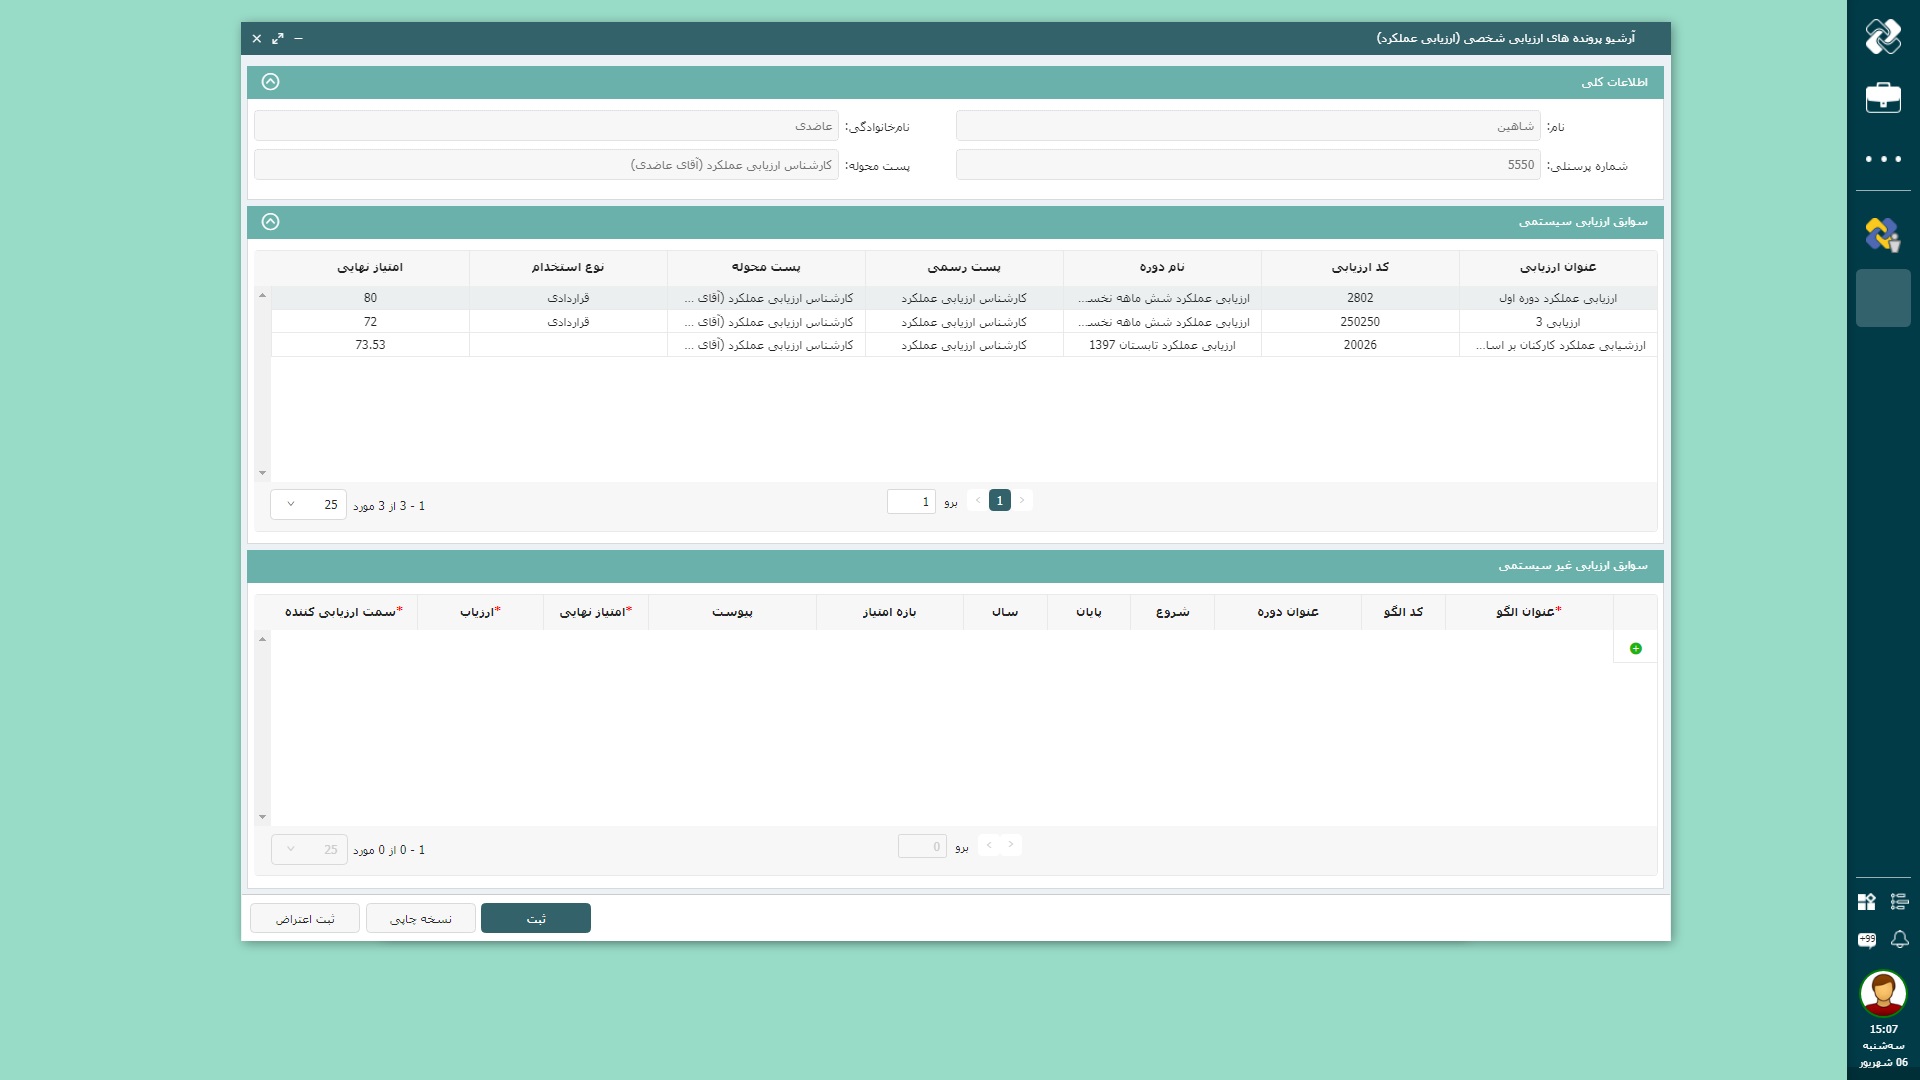Click the three-dots more menu in sidebar
Image resolution: width=1920 pixels, height=1080 pixels.
pyautogui.click(x=1883, y=159)
